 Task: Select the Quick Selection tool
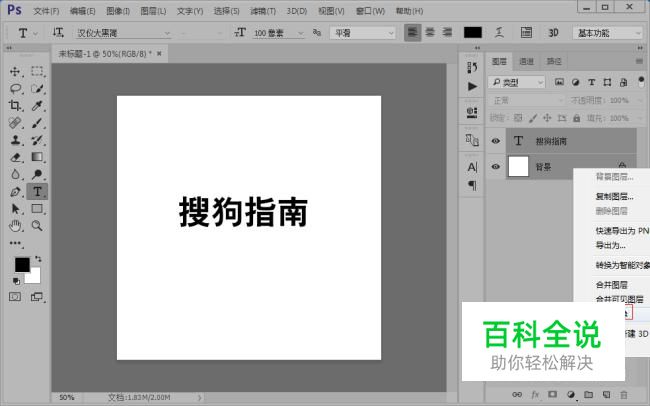pyautogui.click(x=37, y=88)
